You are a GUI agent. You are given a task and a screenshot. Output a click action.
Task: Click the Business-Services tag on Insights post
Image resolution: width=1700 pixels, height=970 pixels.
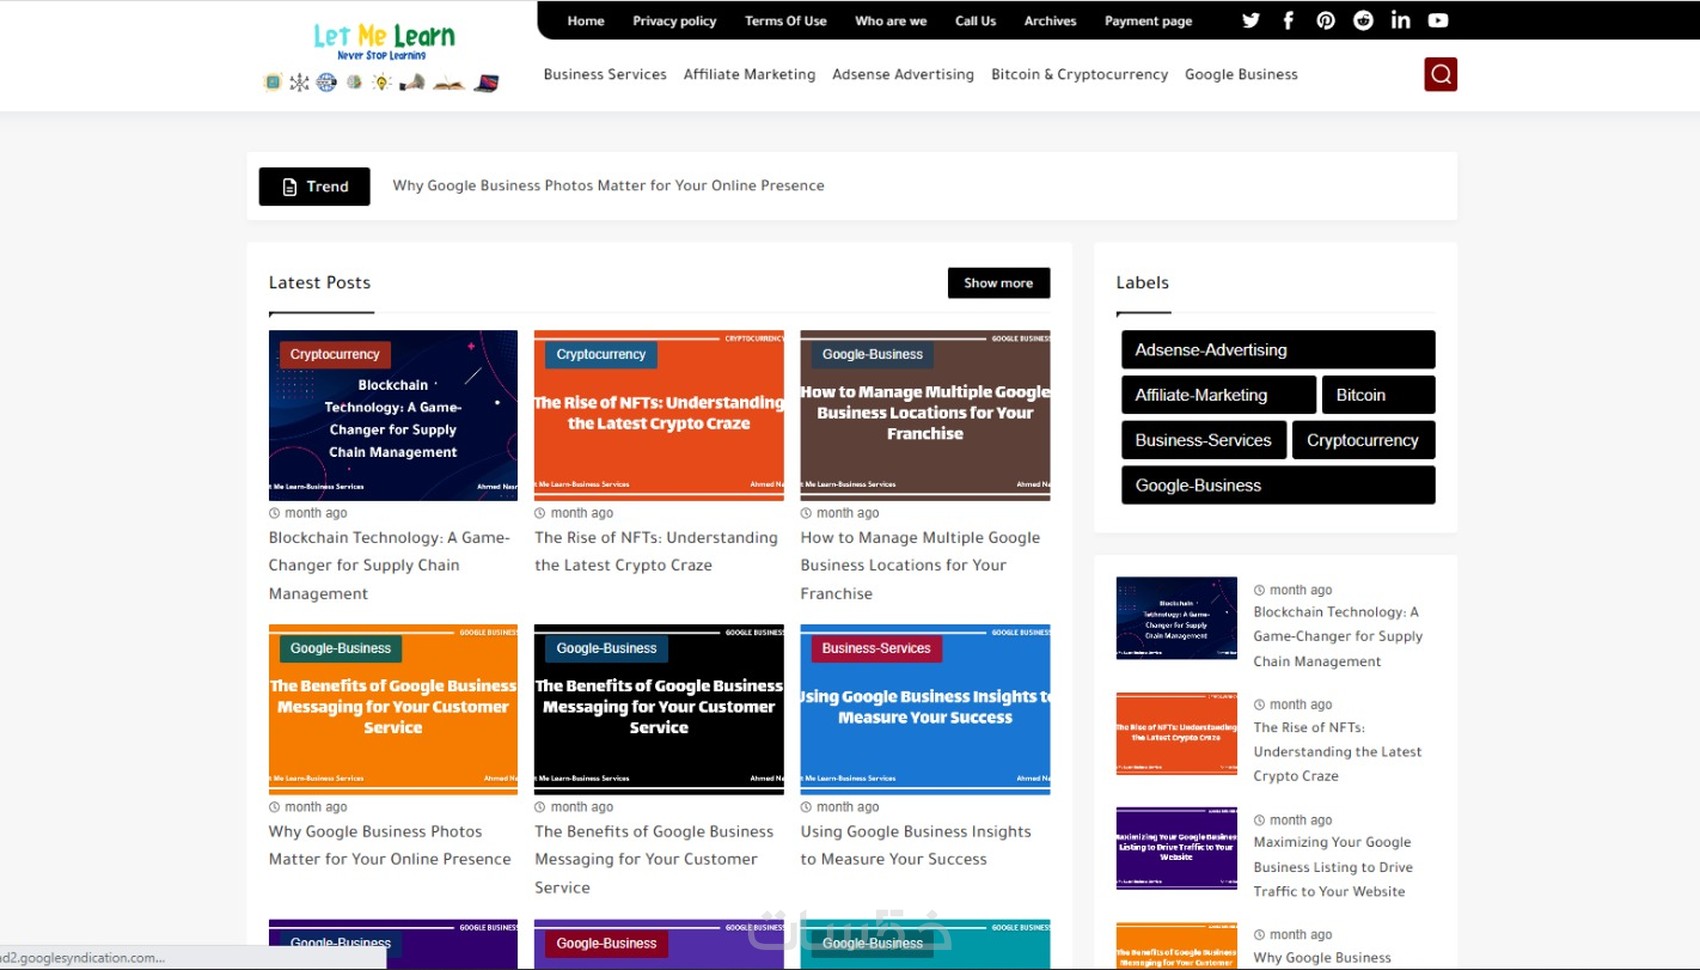876,648
